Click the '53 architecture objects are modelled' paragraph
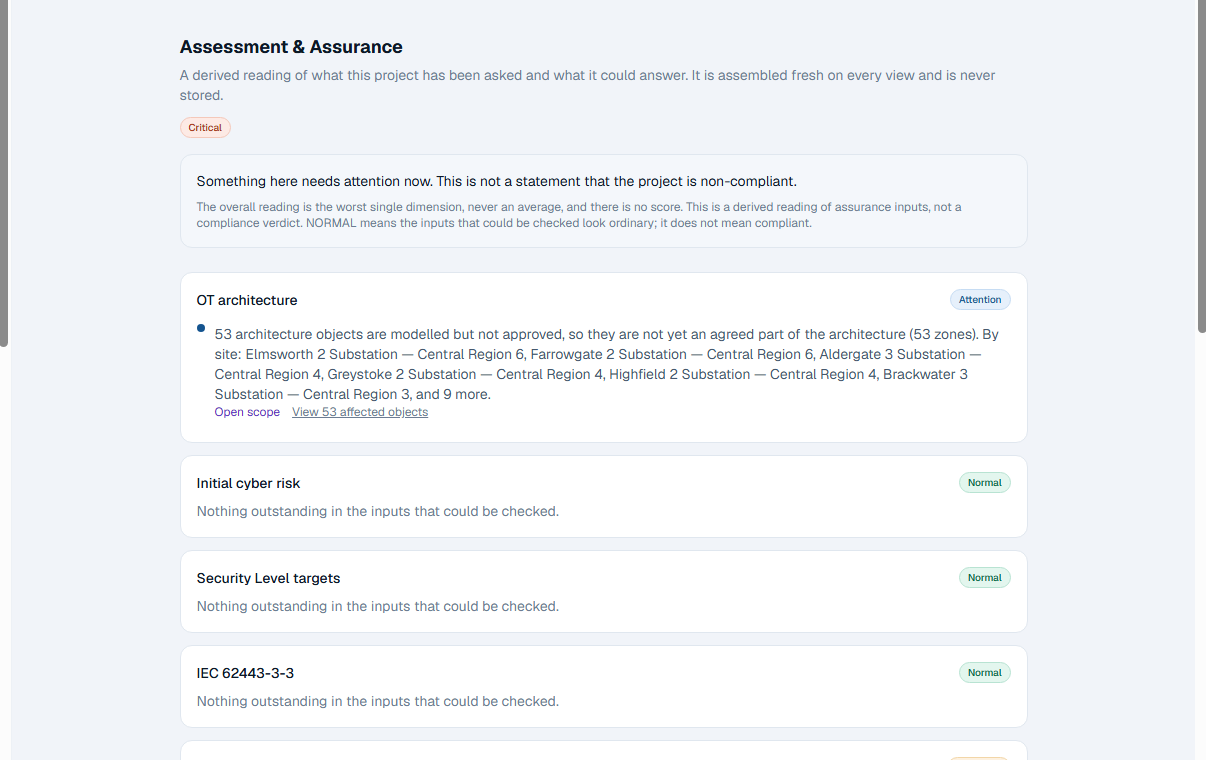The image size is (1206, 760). click(x=607, y=364)
